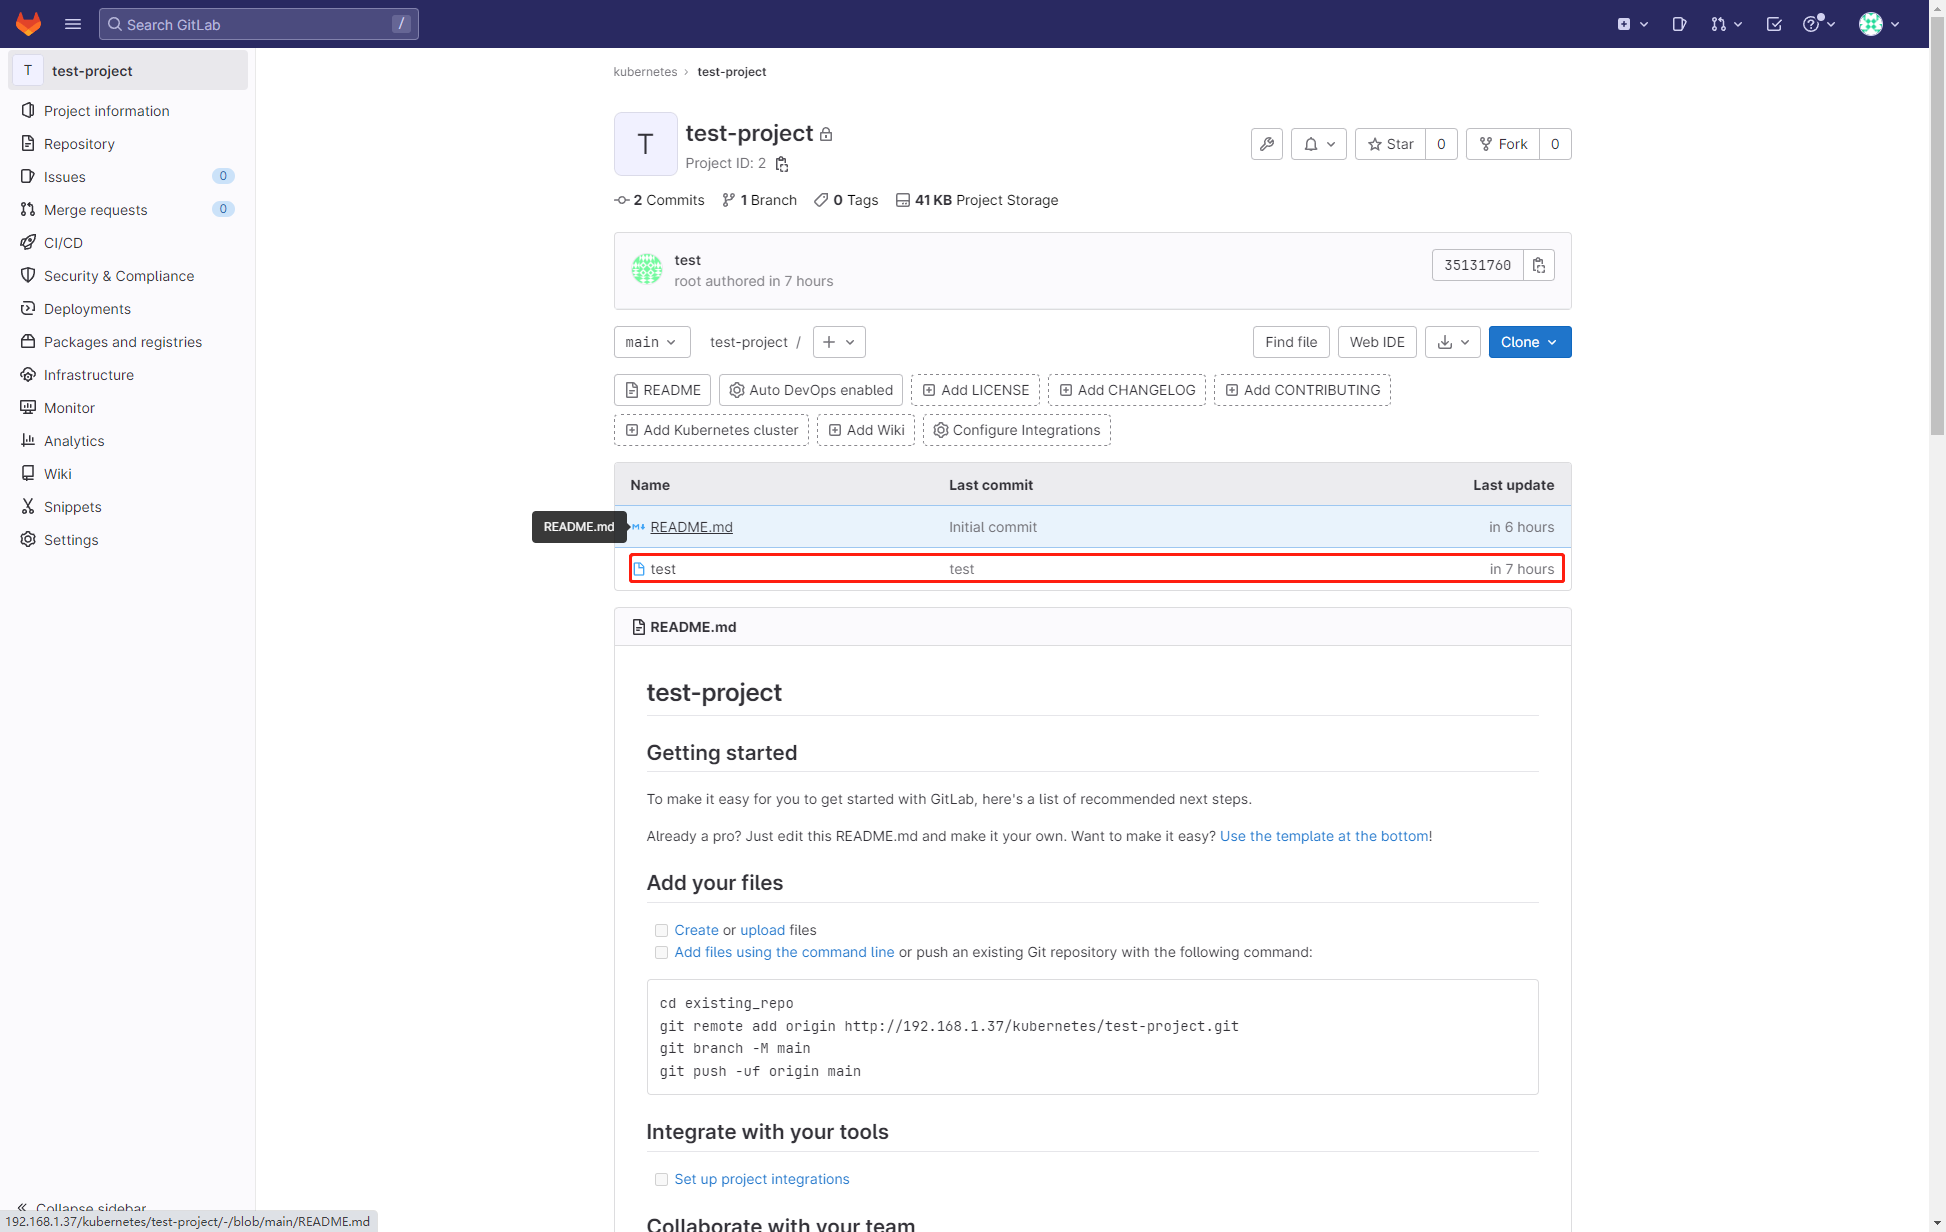Click Configure Integrations

pyautogui.click(x=1017, y=430)
